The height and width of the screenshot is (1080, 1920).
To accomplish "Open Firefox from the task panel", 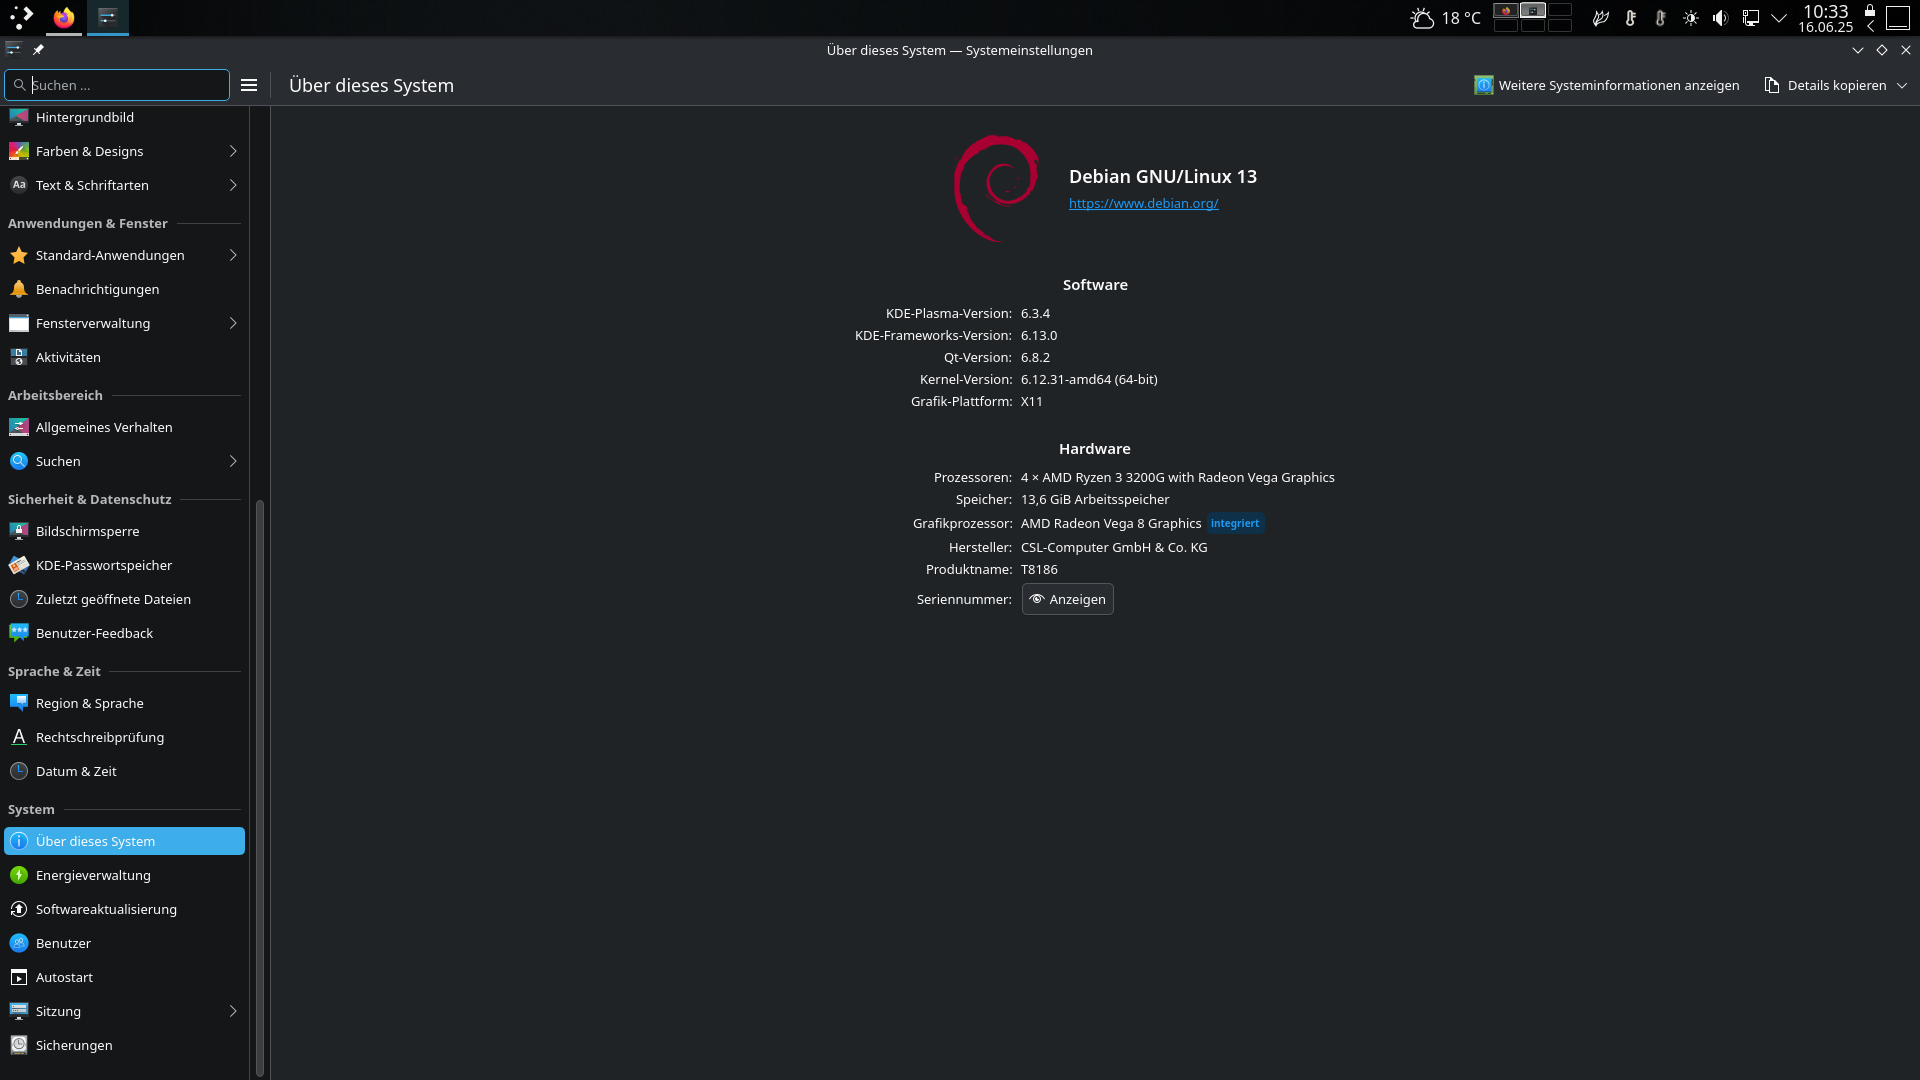I will (x=64, y=17).
